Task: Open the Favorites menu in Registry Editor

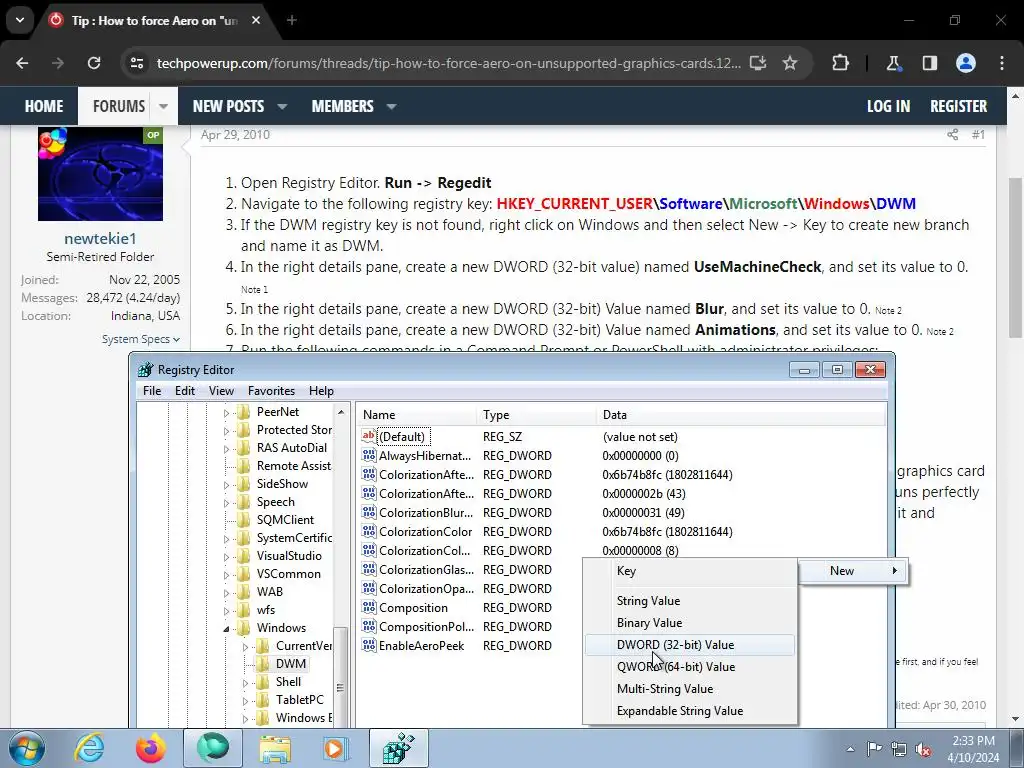Action: (x=271, y=391)
